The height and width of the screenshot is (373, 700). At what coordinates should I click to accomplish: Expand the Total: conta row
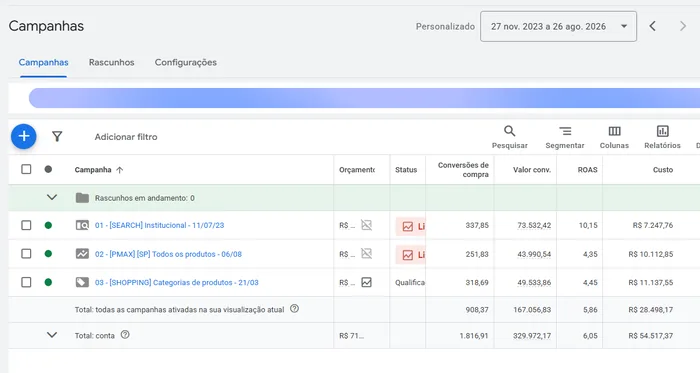[x=52, y=335]
